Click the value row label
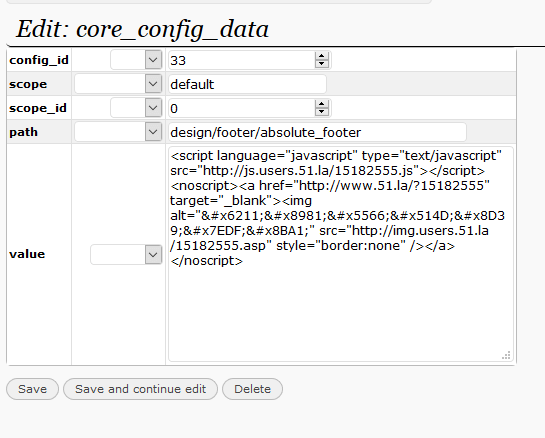Image resolution: width=545 pixels, height=438 pixels. click(x=27, y=254)
